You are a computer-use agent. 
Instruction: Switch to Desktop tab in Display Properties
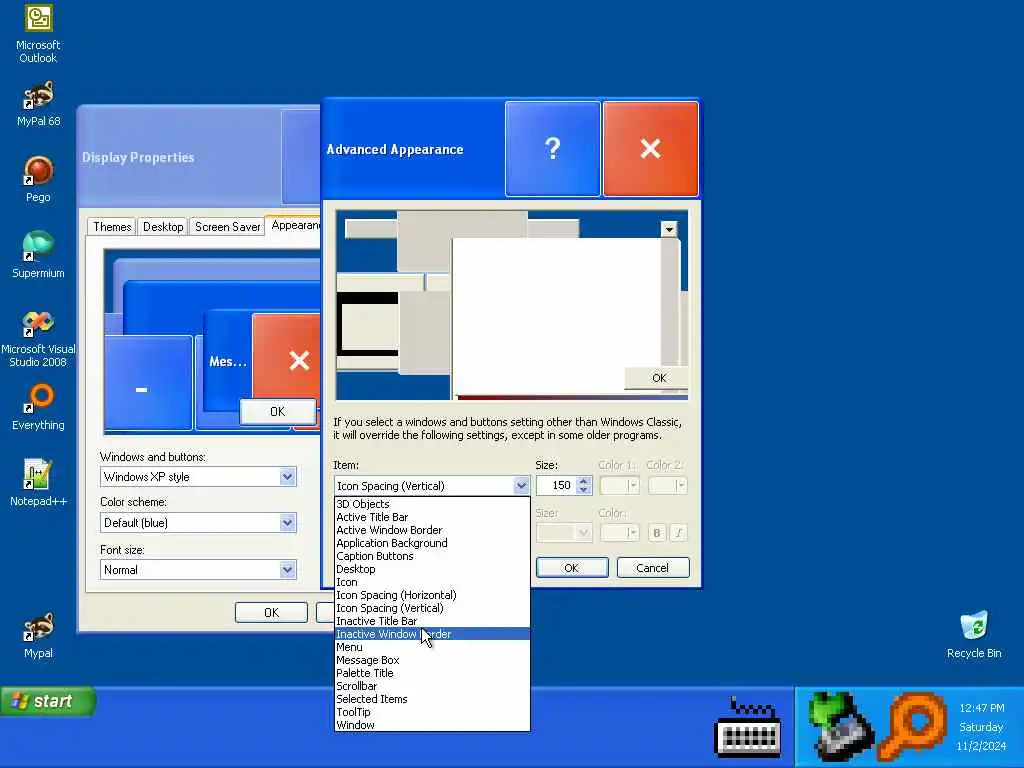[163, 227]
